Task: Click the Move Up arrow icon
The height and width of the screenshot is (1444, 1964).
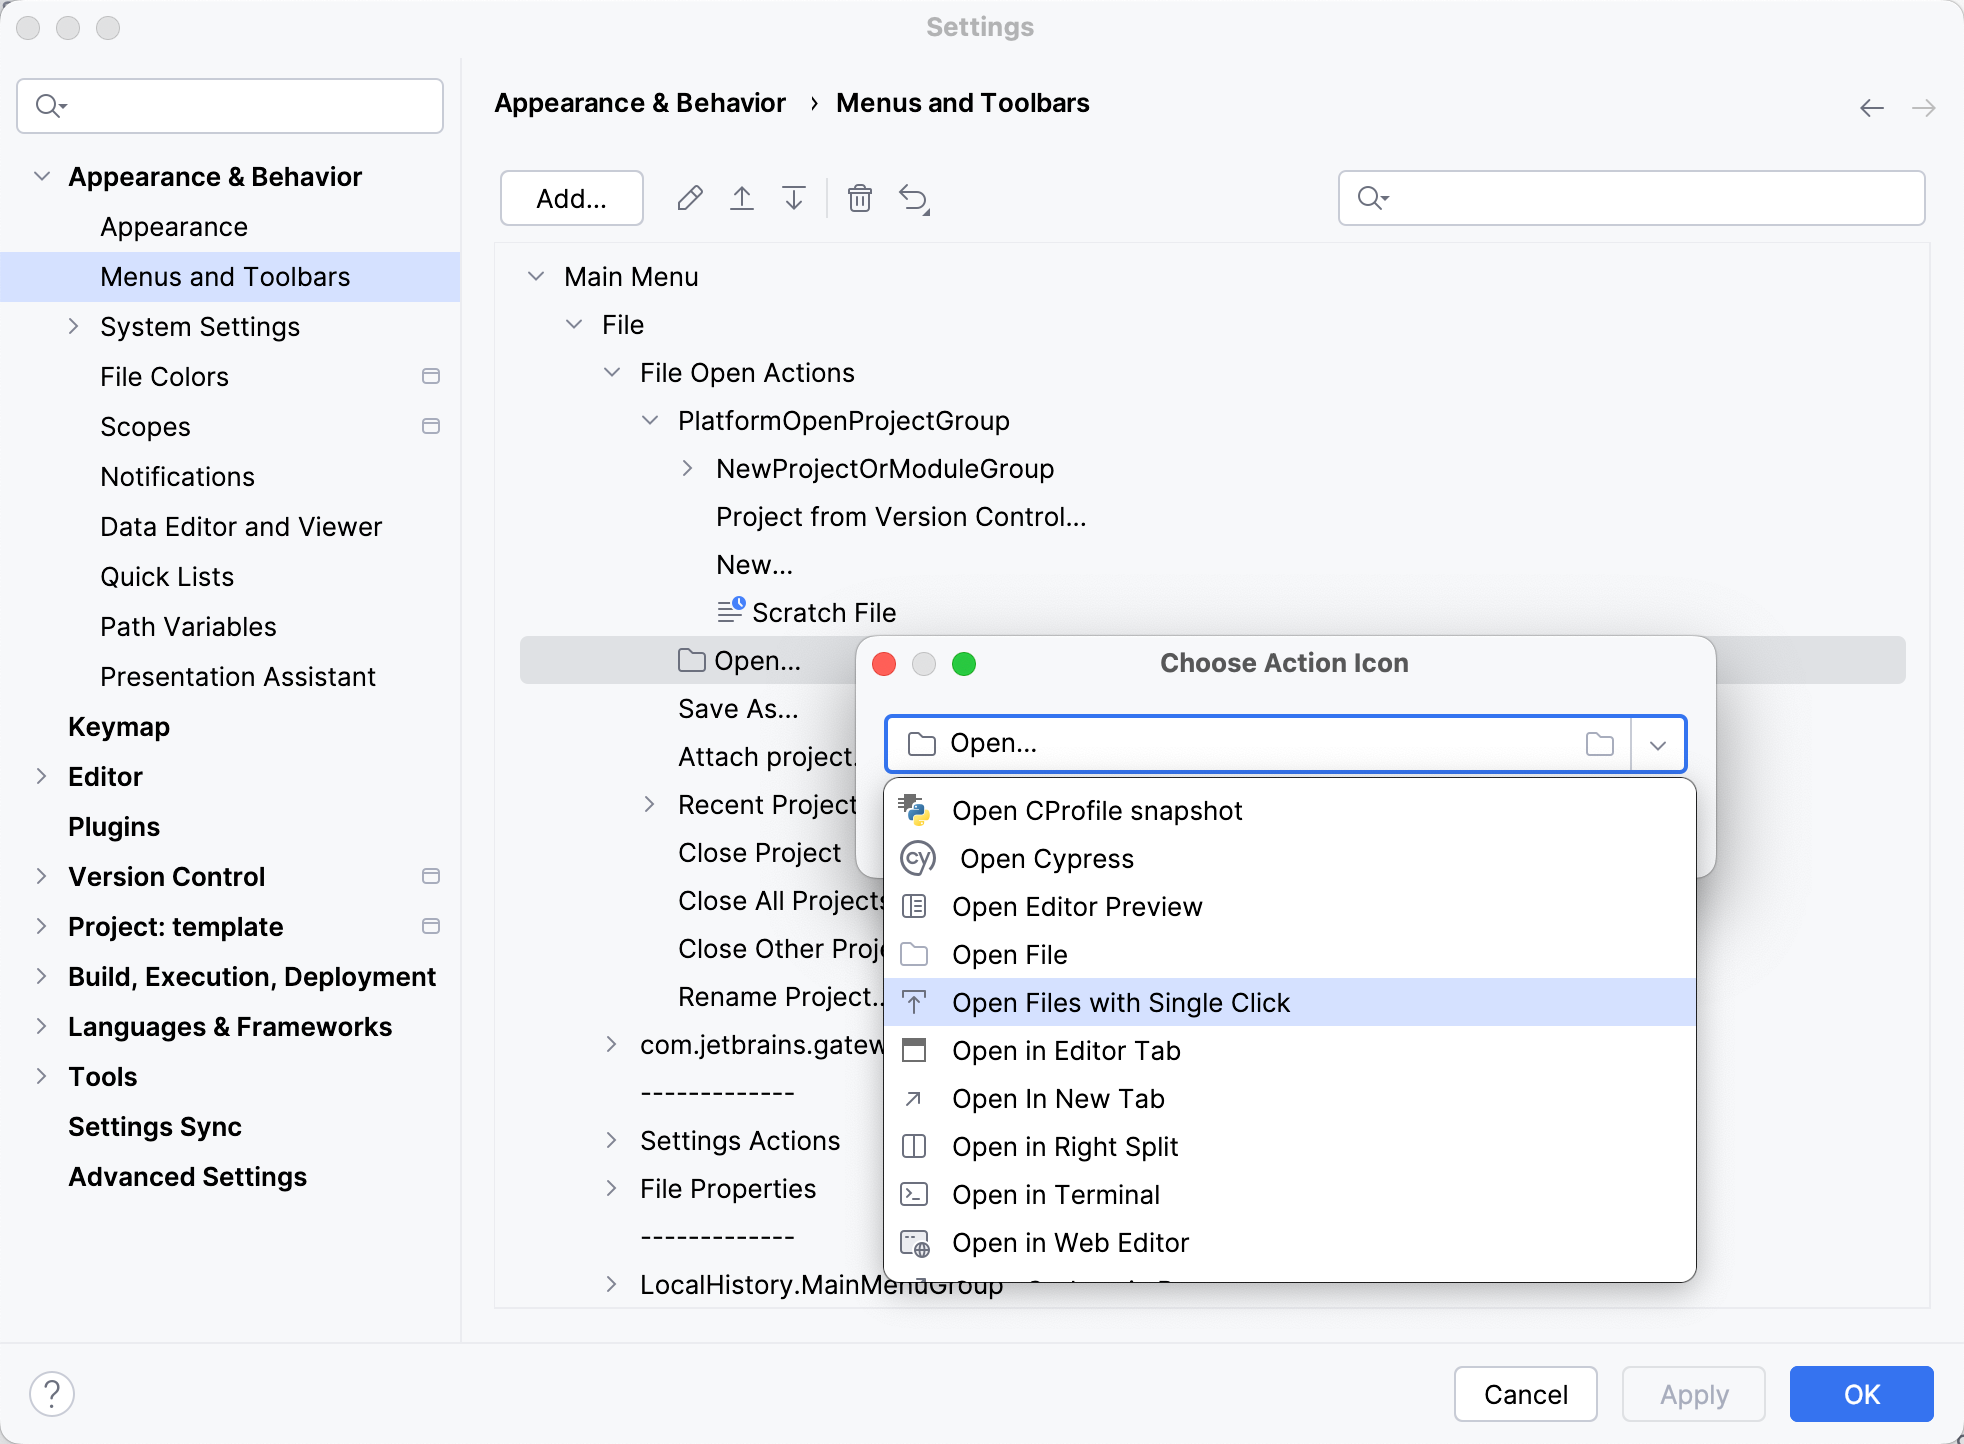Action: tap(741, 198)
